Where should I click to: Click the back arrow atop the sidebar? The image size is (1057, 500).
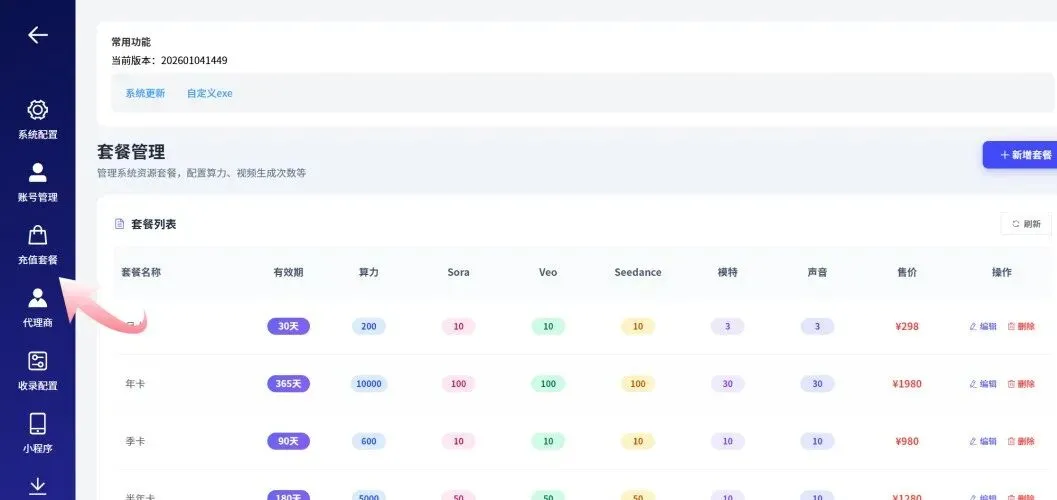38,35
